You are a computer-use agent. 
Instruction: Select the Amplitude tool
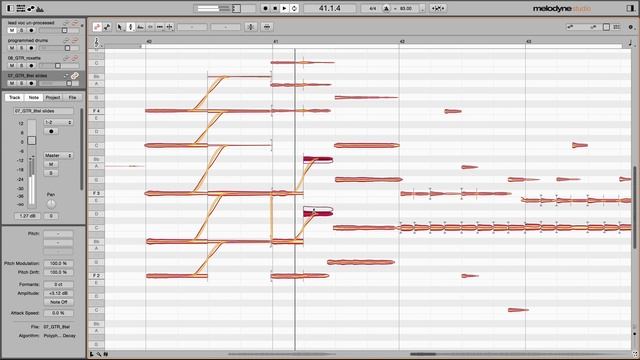pyautogui.click(x=150, y=27)
